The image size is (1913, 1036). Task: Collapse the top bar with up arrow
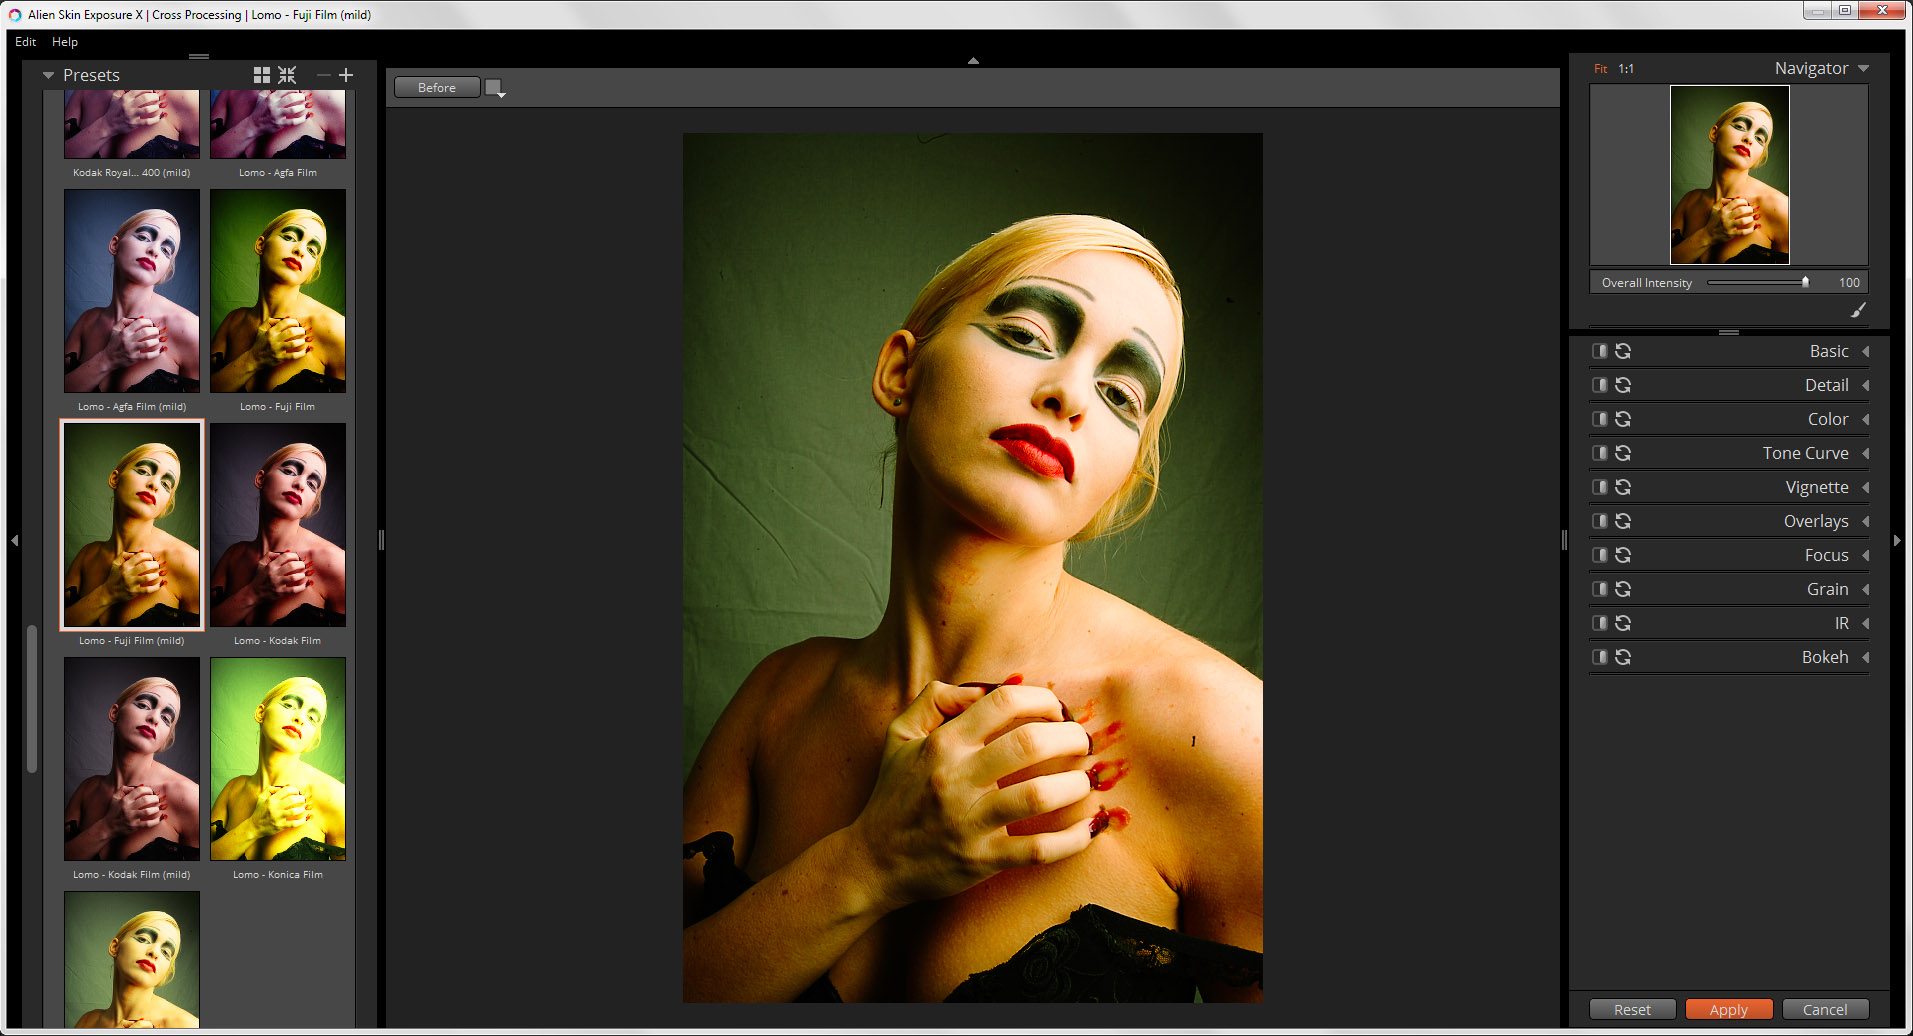point(973,60)
